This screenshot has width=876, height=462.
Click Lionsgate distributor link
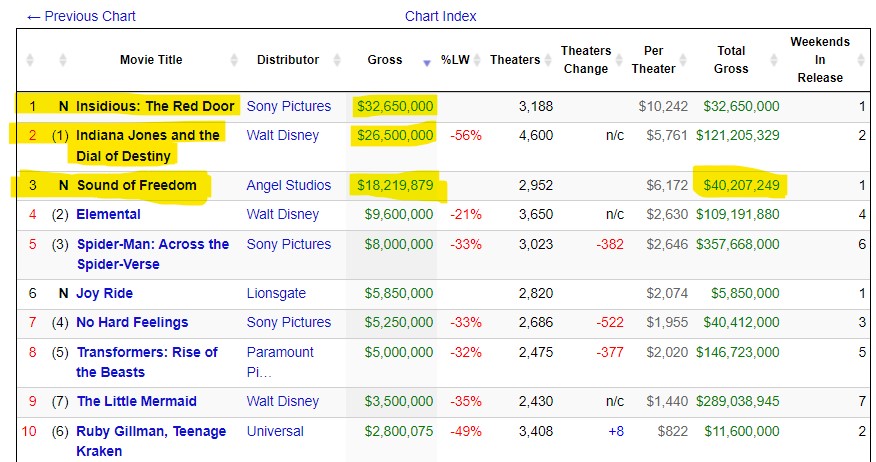tap(274, 293)
